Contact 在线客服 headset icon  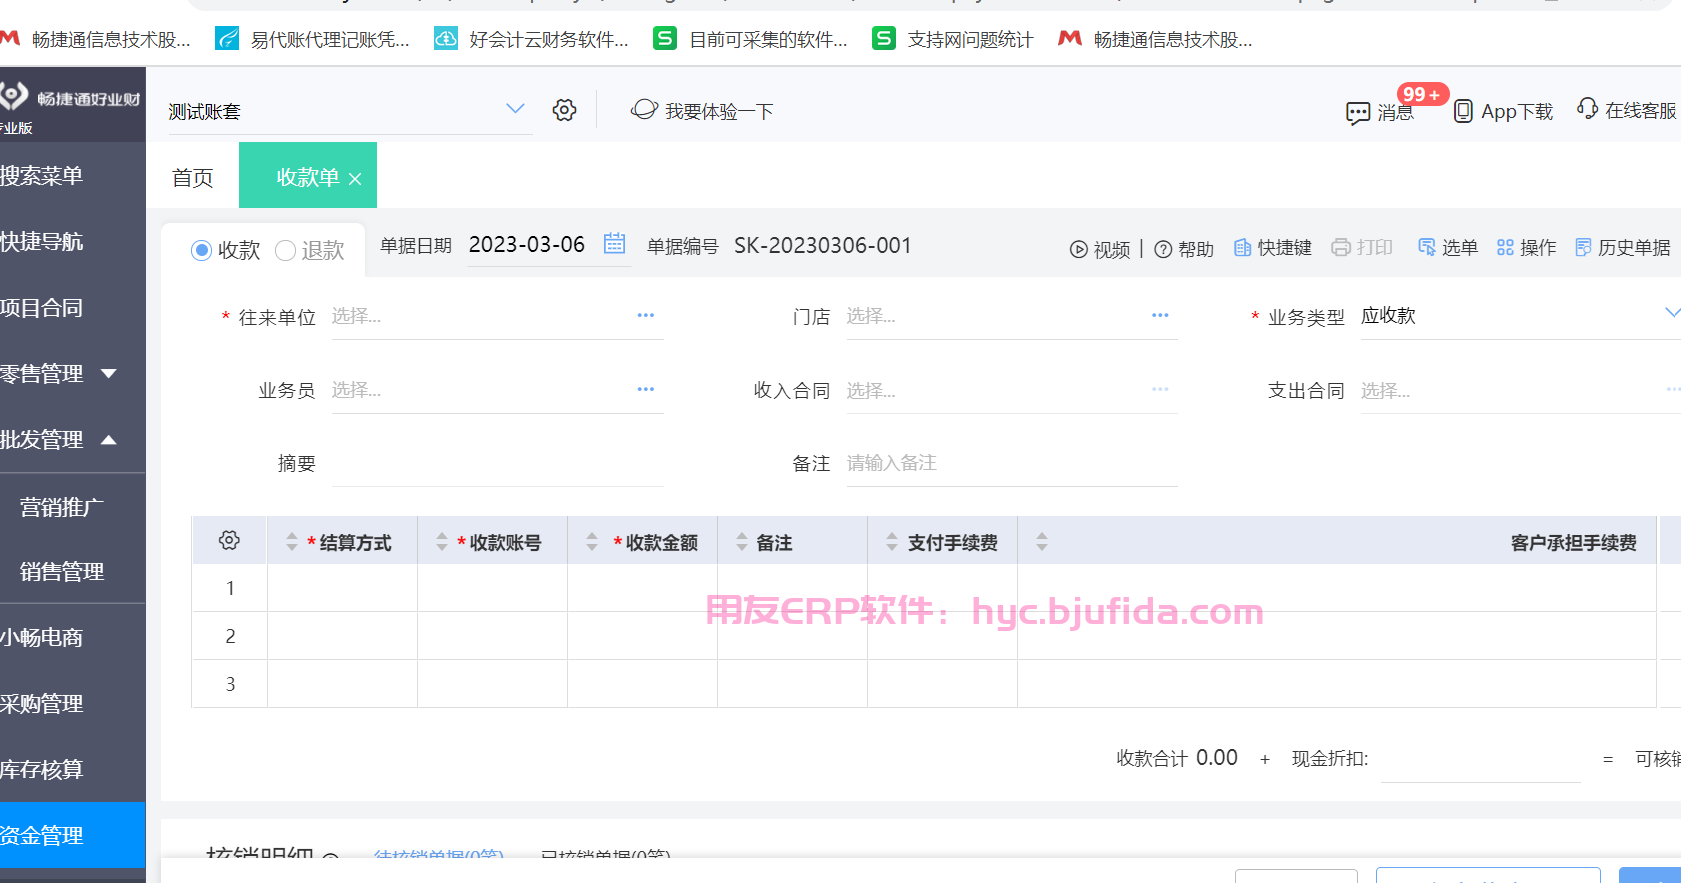click(x=1587, y=109)
